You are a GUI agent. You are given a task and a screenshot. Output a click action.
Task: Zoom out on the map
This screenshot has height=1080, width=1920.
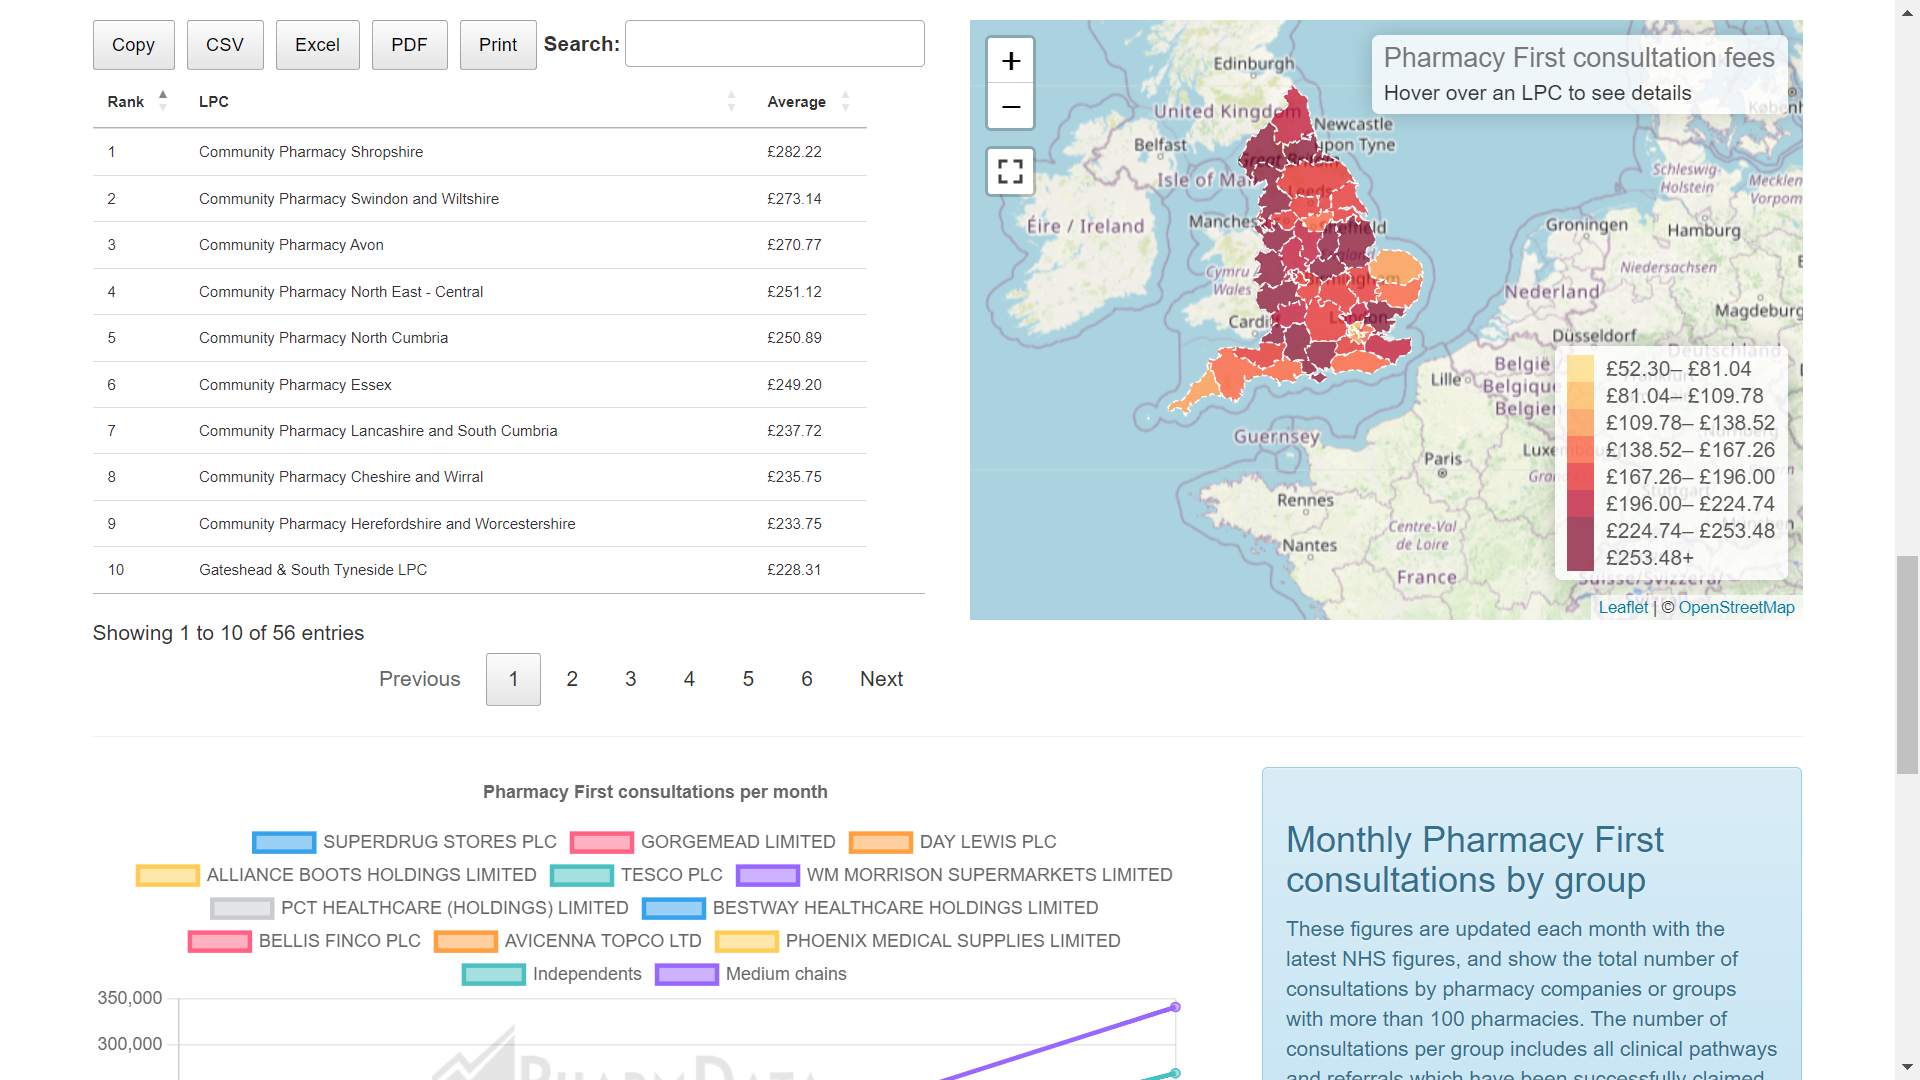click(x=1010, y=106)
